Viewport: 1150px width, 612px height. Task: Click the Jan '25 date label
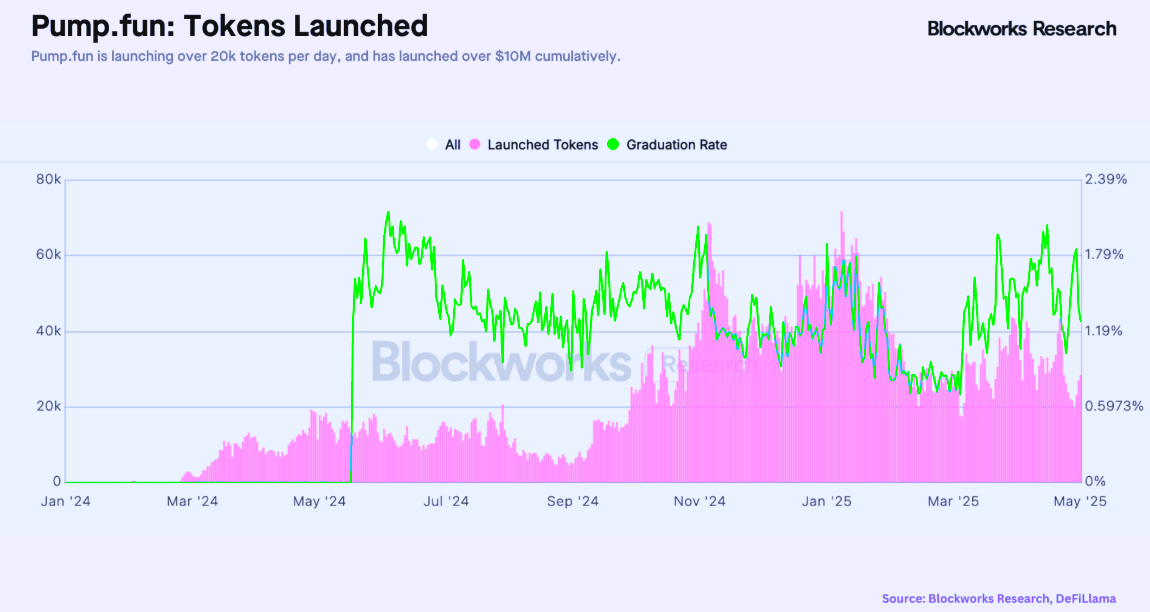coord(827,501)
